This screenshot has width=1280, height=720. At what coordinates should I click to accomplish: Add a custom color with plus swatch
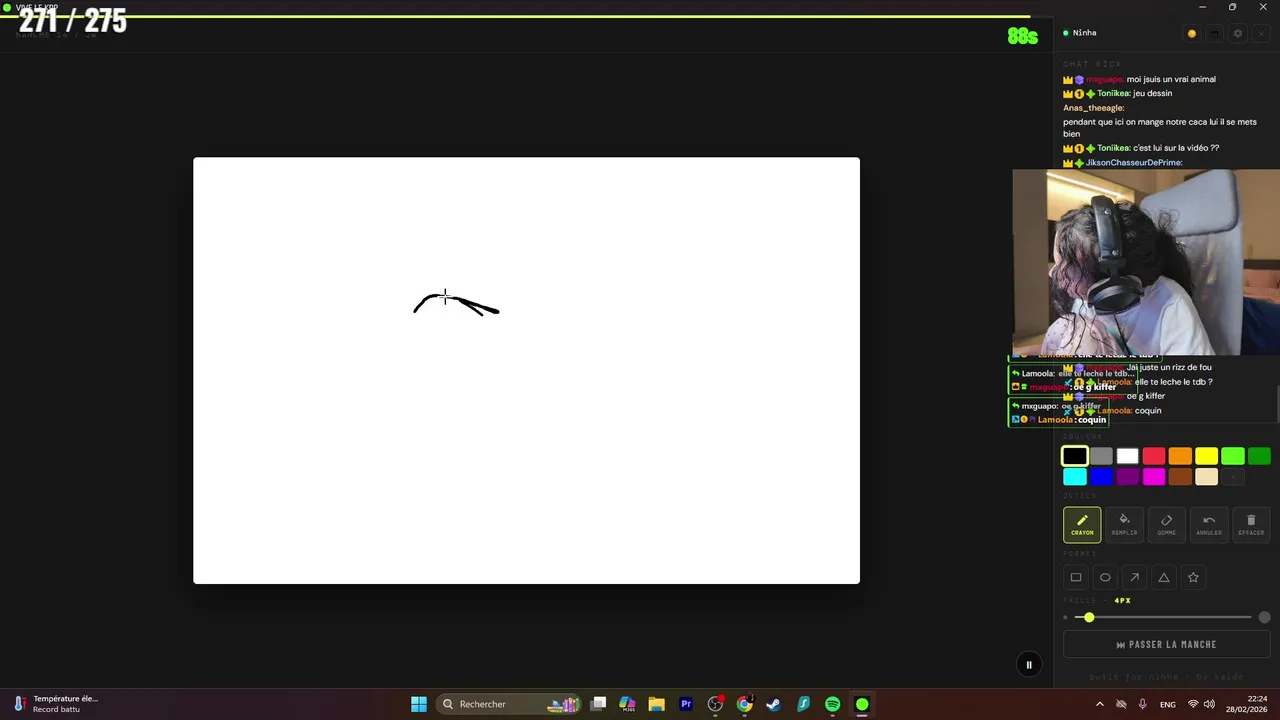click(1233, 477)
